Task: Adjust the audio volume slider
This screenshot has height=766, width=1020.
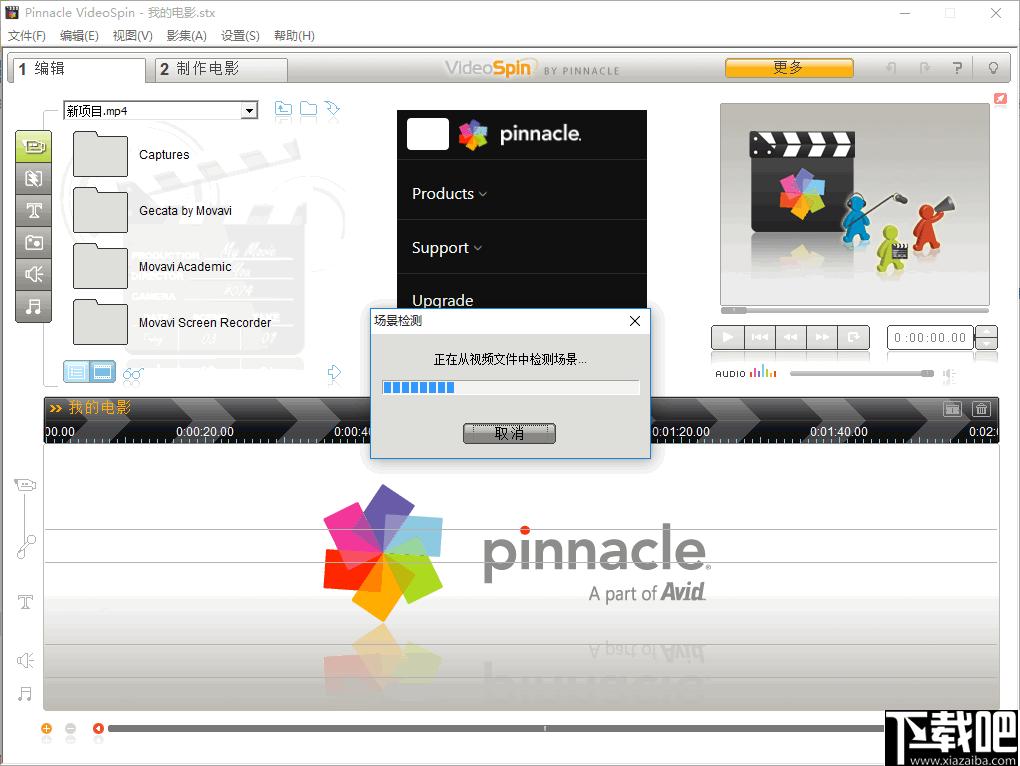Action: (x=862, y=373)
